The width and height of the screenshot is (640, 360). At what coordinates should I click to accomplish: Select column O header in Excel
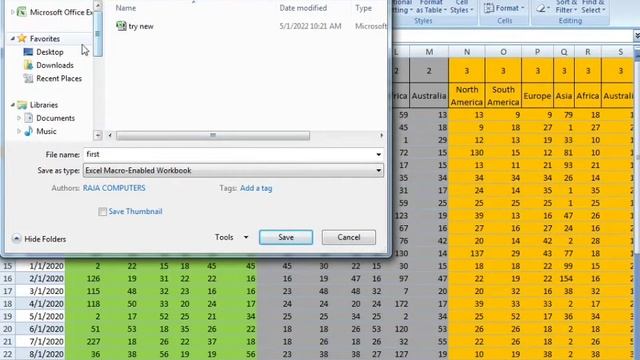click(x=503, y=52)
